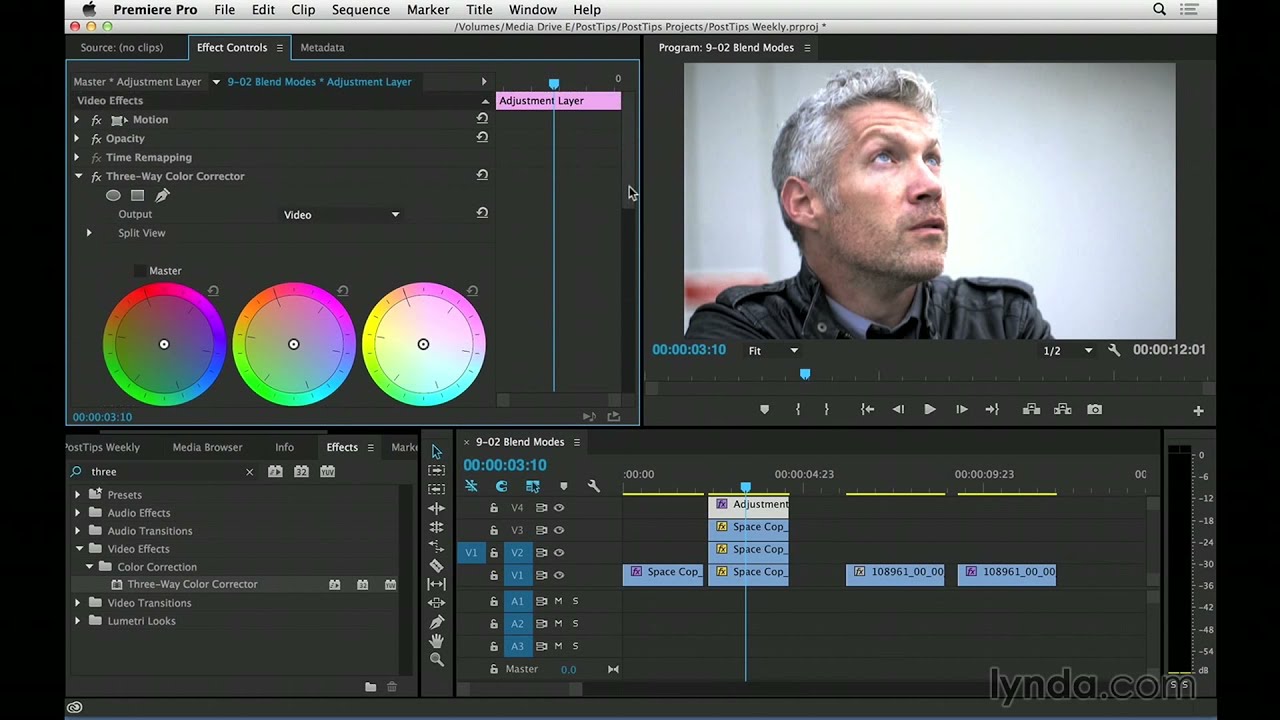Toggle sync lock for track V2
This screenshot has width=1280, height=720.
tap(541, 552)
